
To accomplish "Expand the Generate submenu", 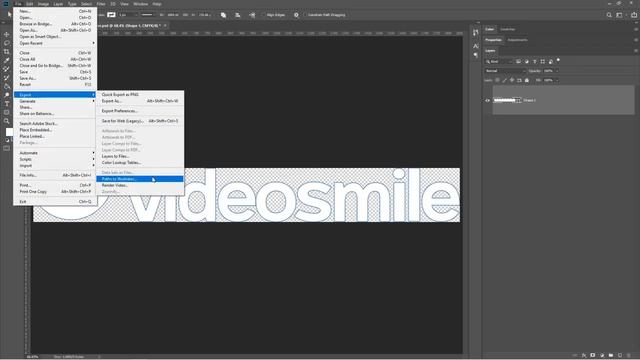I will (x=55, y=101).
